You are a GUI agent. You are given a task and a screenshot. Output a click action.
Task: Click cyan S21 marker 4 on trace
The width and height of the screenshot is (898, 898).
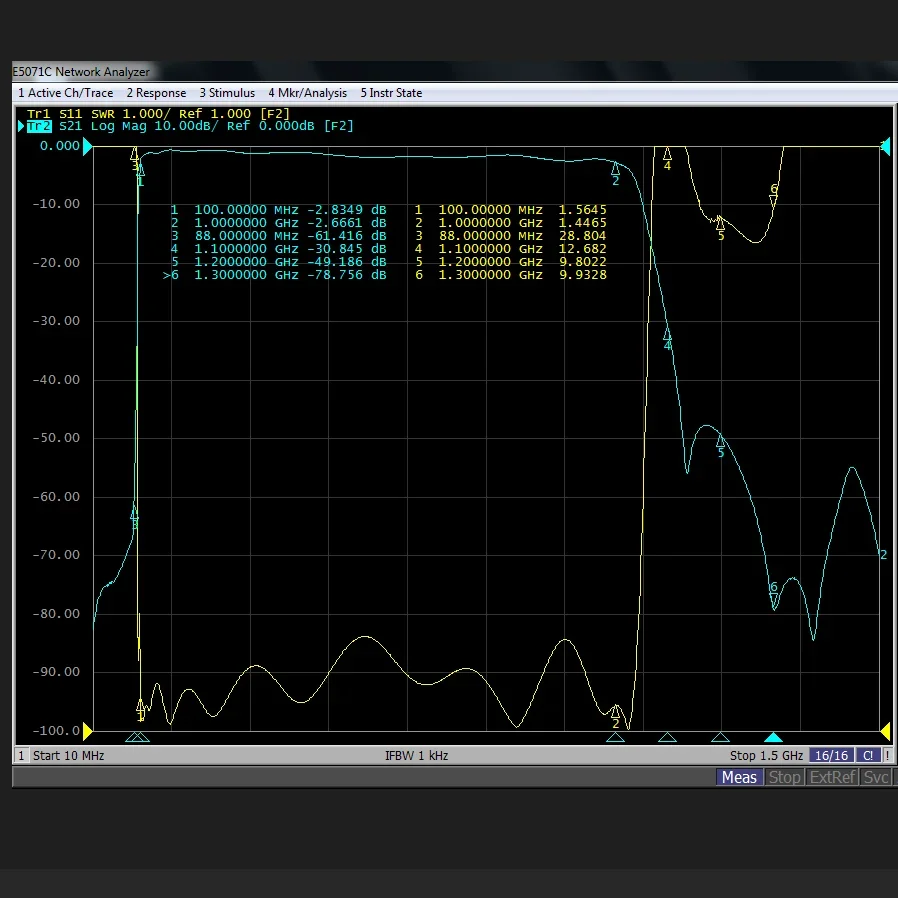pos(667,340)
